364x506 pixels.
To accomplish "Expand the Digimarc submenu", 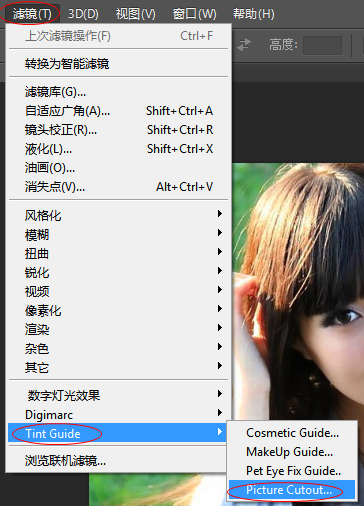I will click(x=118, y=414).
